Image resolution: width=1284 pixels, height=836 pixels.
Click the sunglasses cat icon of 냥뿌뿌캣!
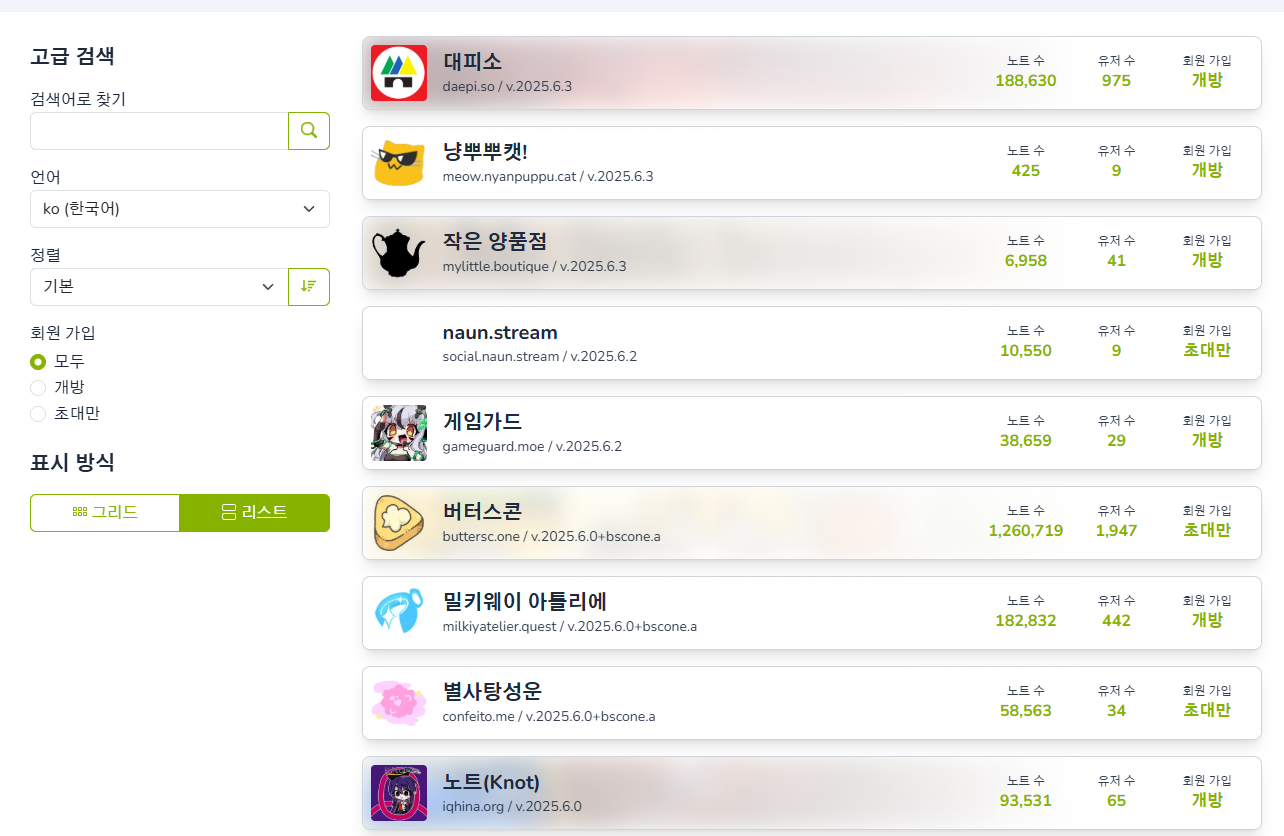coord(399,163)
